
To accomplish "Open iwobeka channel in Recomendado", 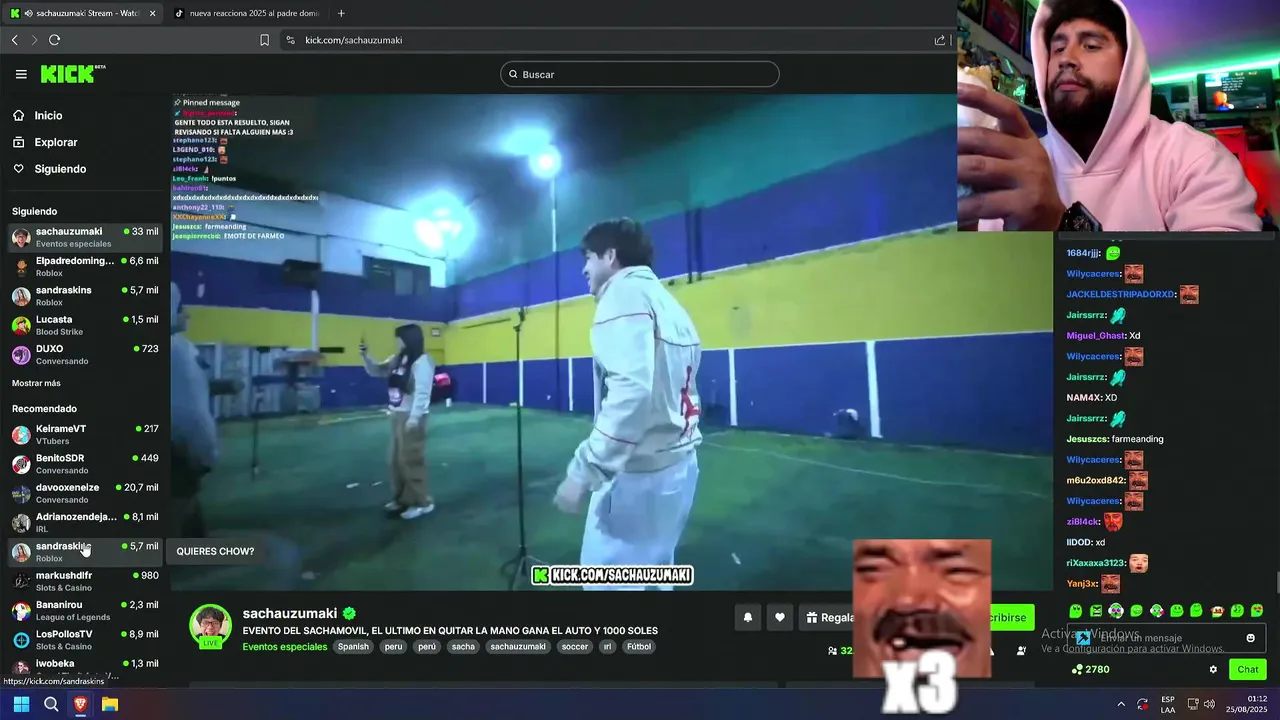I will click(x=85, y=667).
